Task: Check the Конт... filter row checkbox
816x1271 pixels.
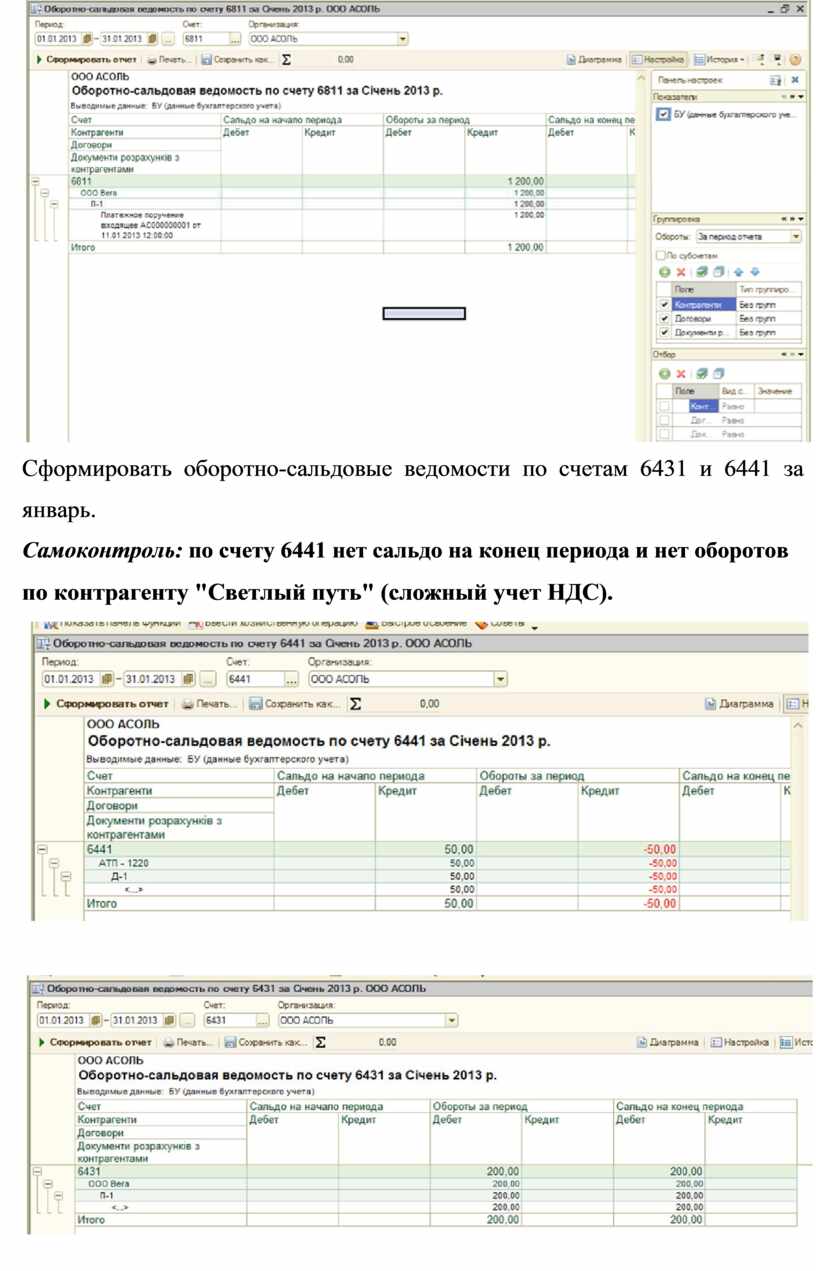Action: [x=663, y=407]
